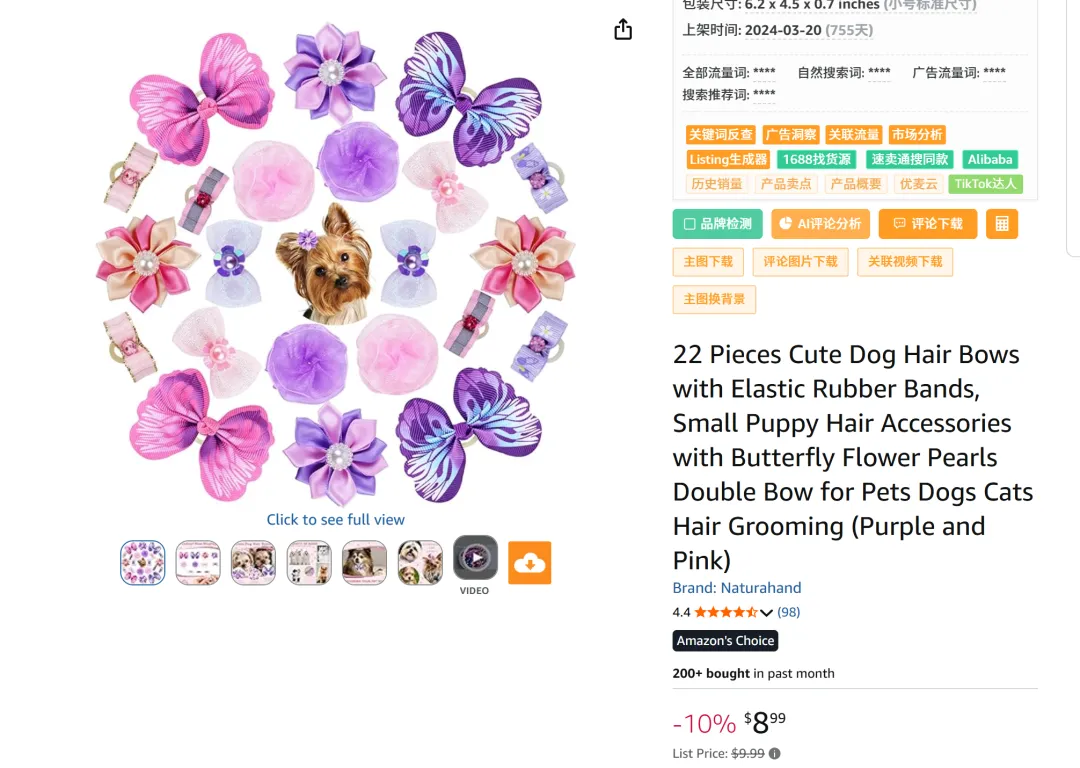Play the product video thumbnail

[x=475, y=558]
